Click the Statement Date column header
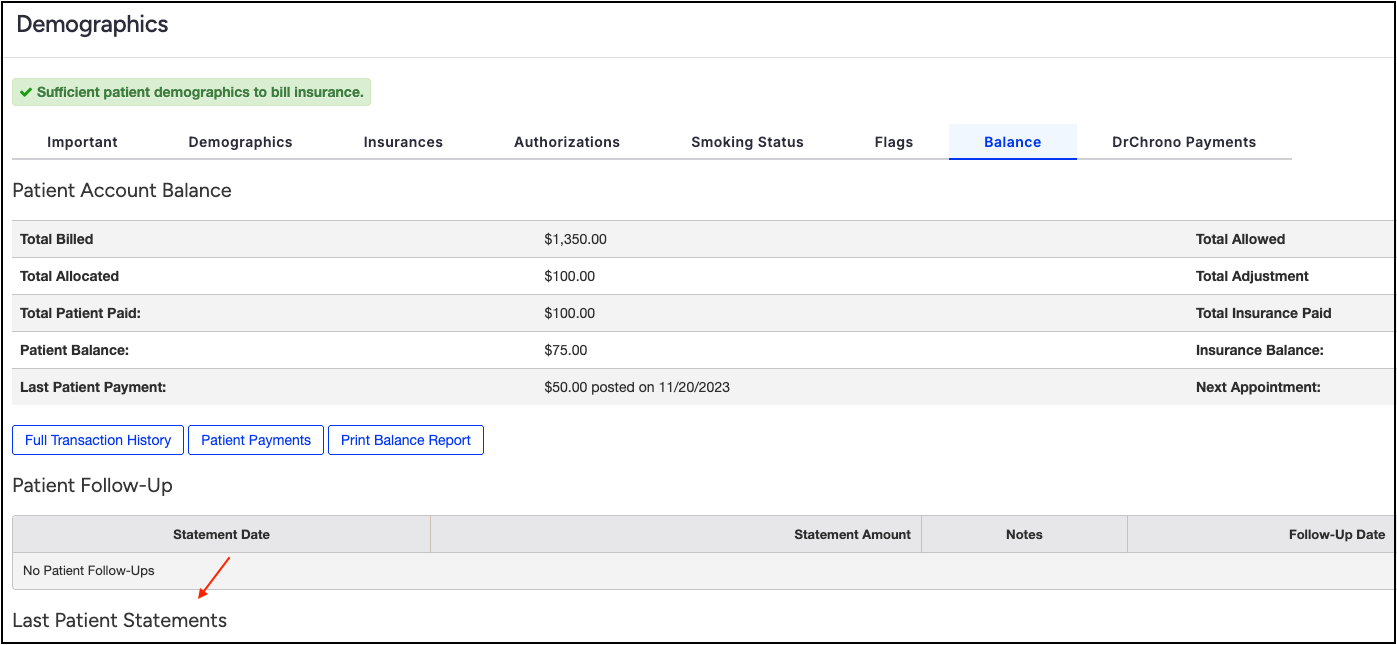 221,535
